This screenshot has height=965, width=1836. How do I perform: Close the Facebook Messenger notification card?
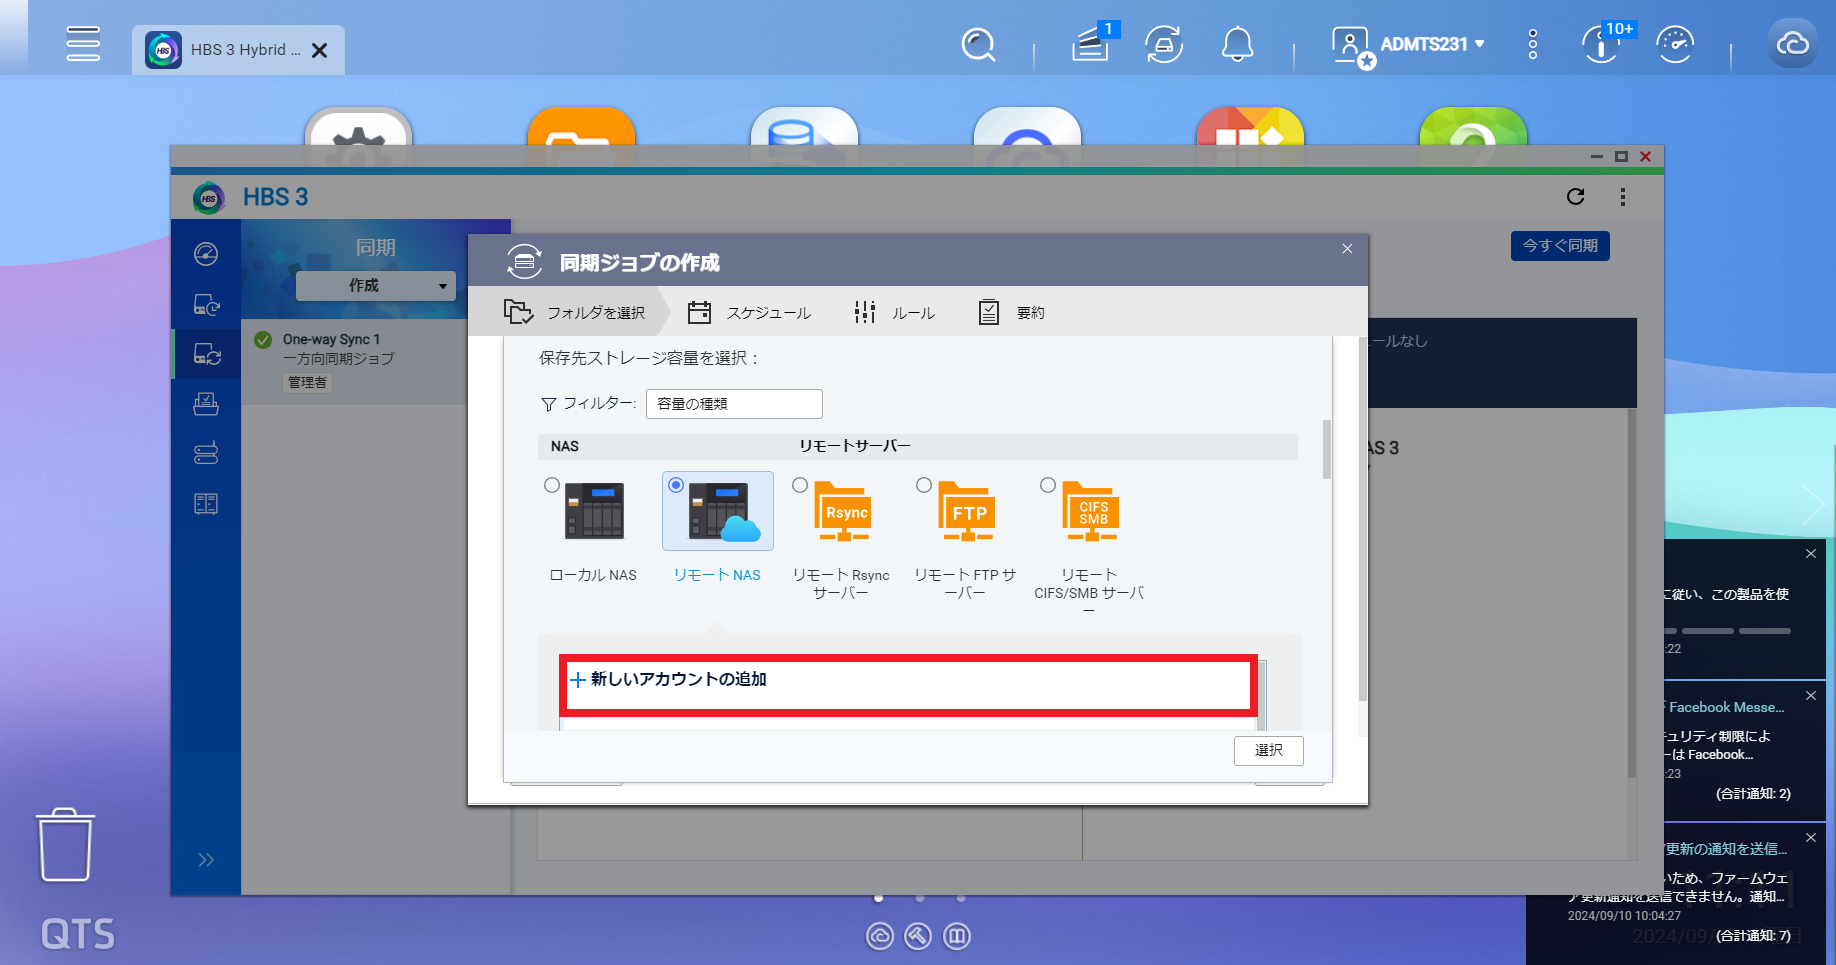pyautogui.click(x=1811, y=695)
